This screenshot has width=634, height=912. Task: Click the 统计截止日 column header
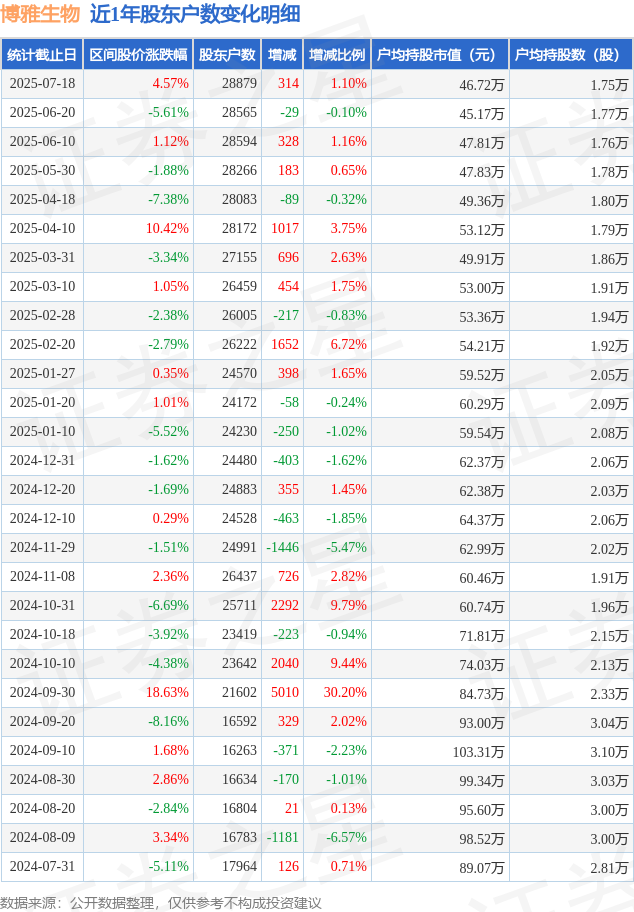click(42, 55)
